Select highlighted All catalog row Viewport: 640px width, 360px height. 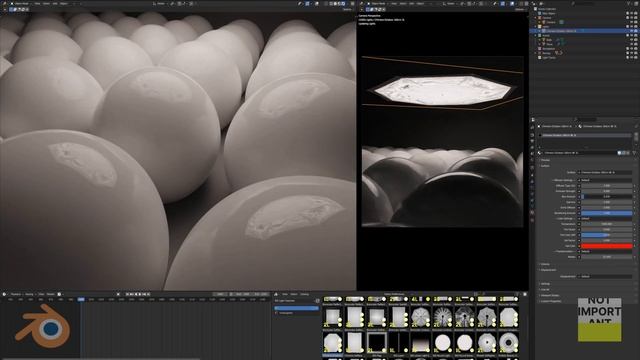click(297, 308)
